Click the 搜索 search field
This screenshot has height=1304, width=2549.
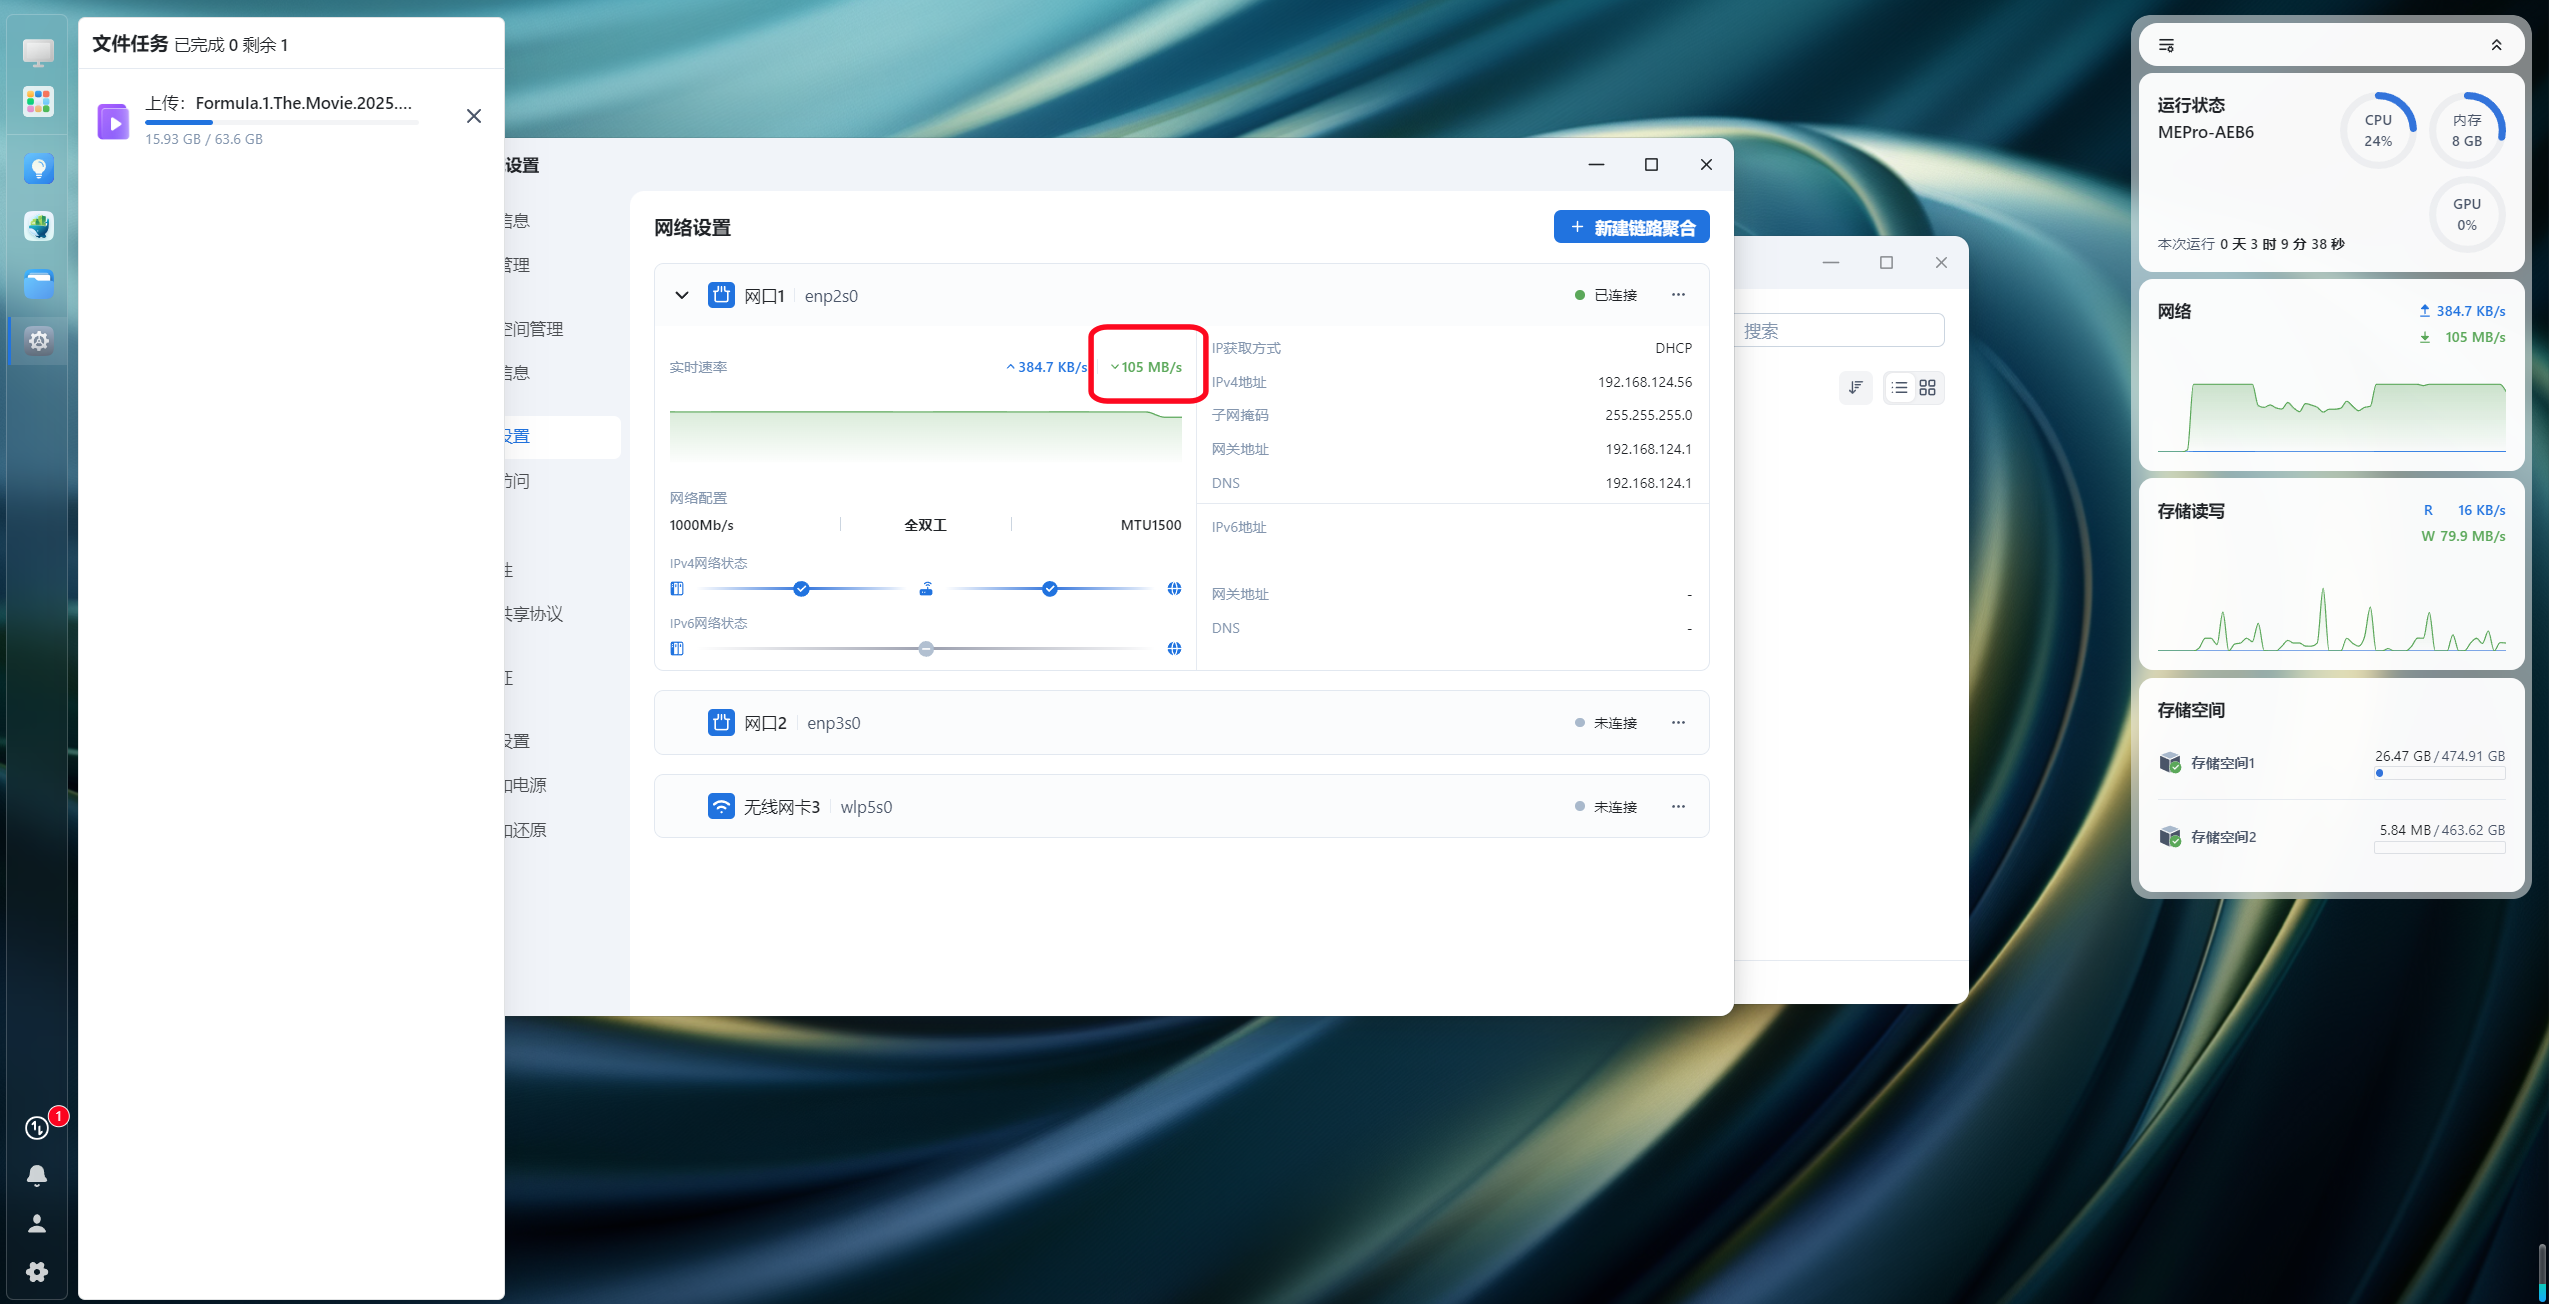(1840, 330)
